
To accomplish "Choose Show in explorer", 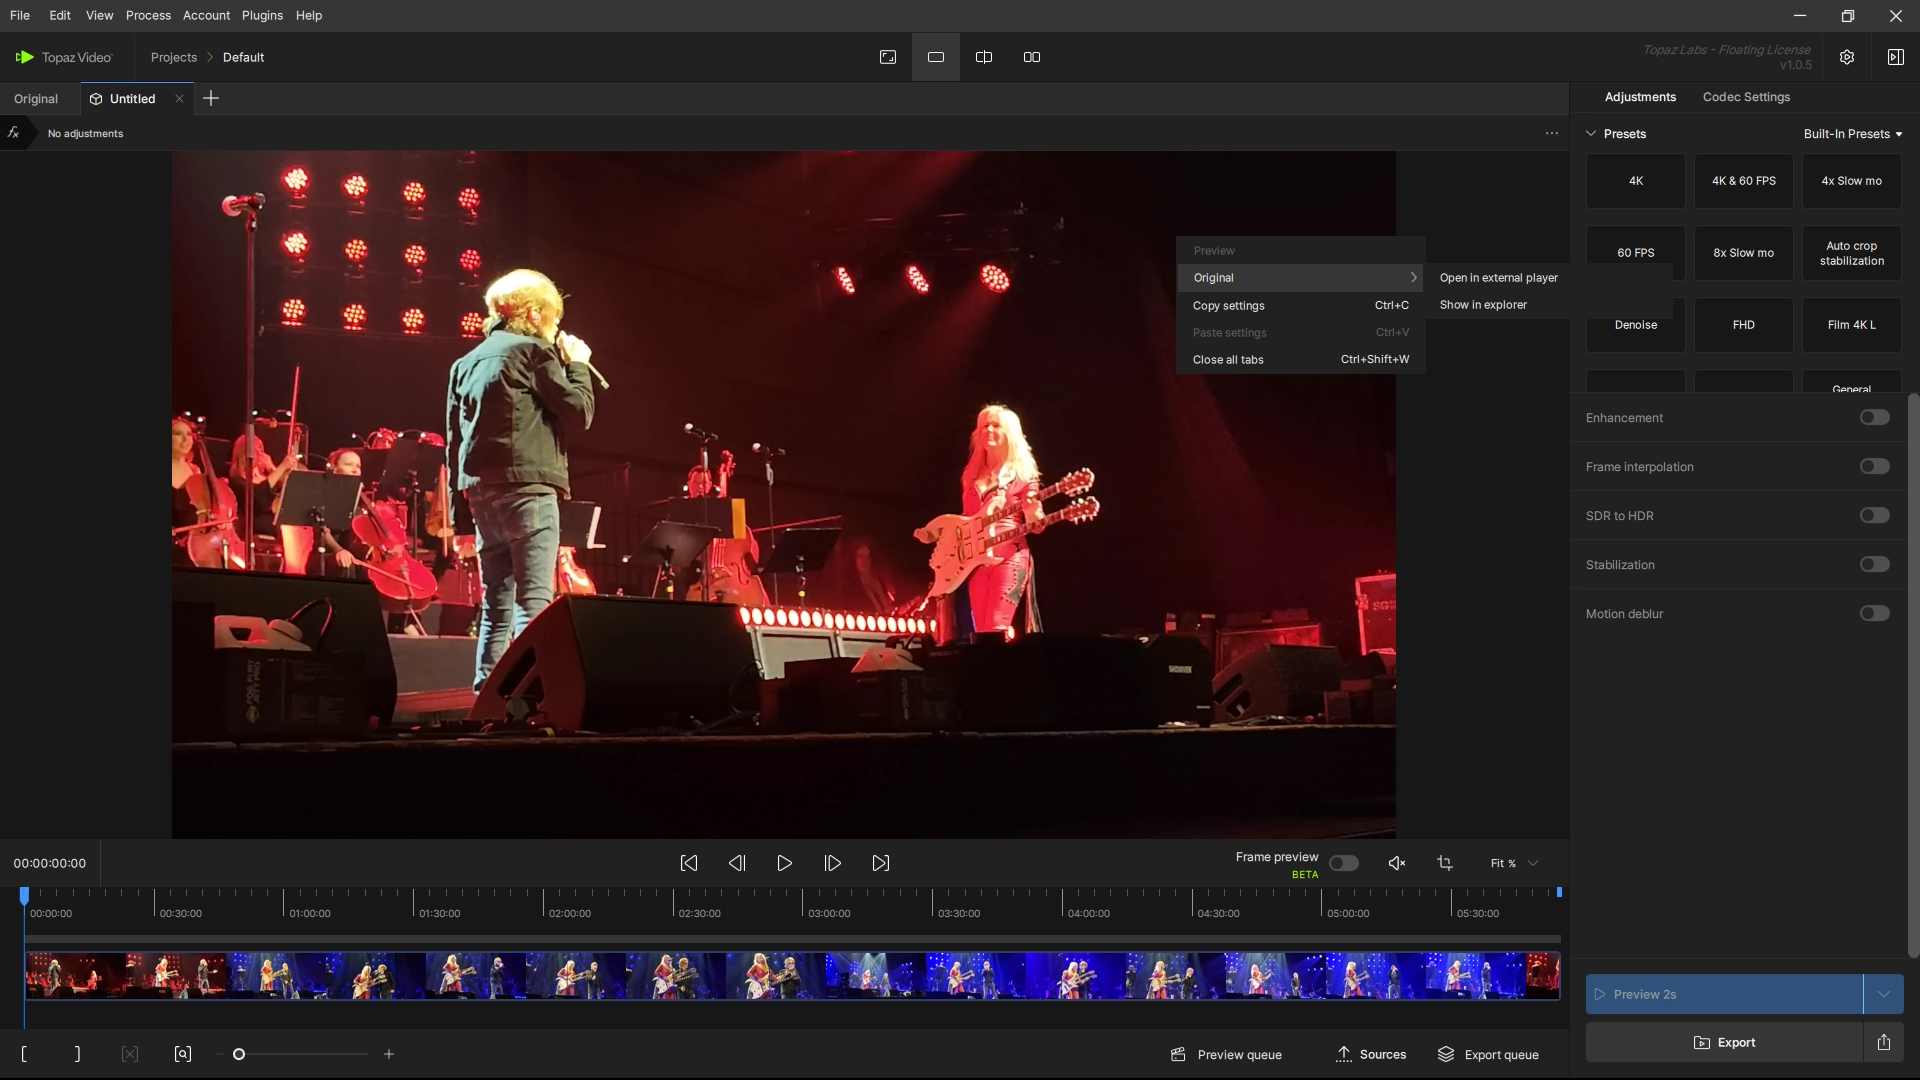I will coord(1483,305).
